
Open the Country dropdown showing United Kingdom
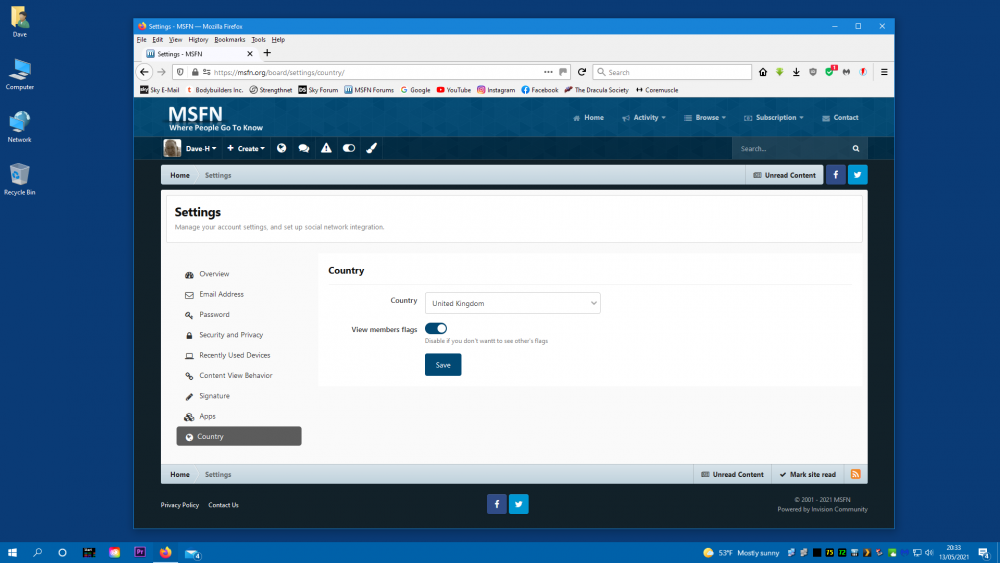click(512, 303)
